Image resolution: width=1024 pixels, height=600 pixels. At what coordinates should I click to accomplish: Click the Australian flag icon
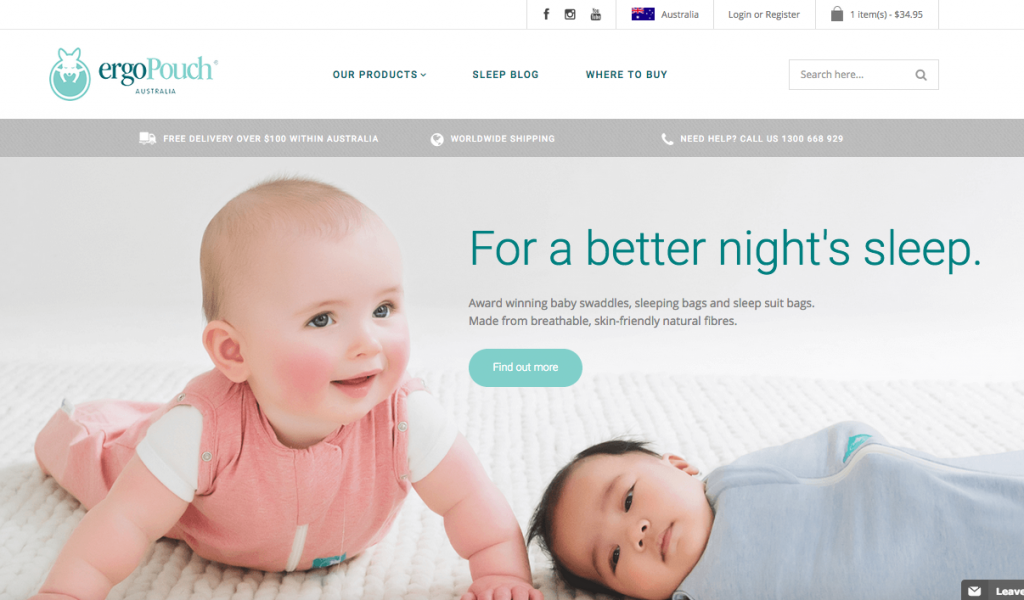pos(643,14)
